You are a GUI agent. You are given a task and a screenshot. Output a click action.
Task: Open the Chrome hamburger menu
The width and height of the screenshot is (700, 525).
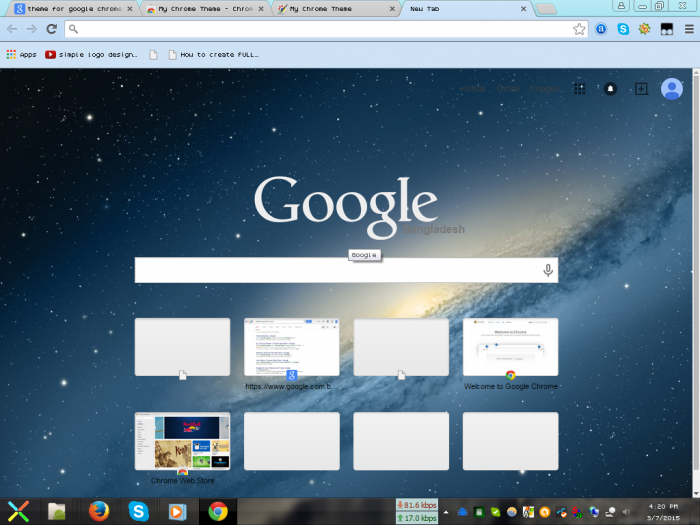[689, 29]
